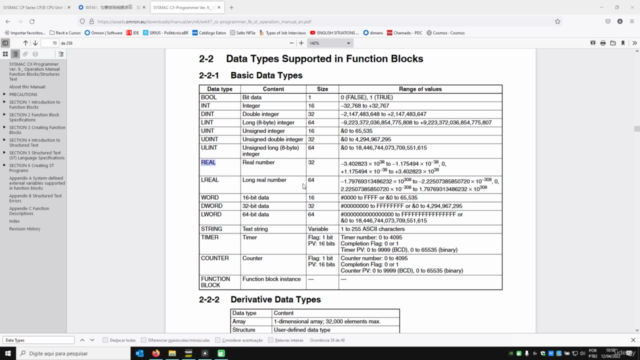Open the Omron | Software bookmark

[103, 33]
